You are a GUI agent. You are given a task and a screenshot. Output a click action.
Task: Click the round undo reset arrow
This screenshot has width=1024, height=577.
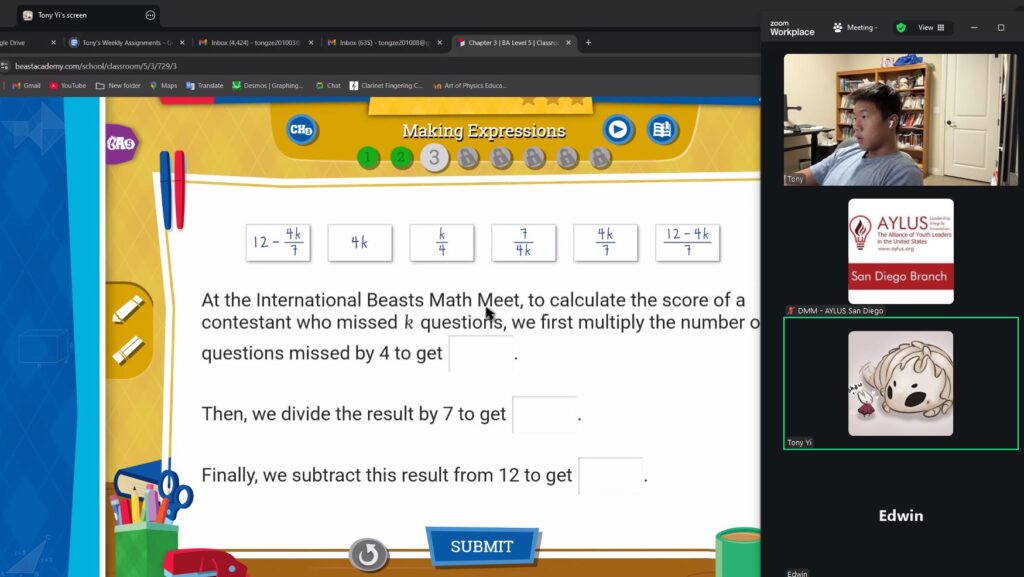point(368,554)
